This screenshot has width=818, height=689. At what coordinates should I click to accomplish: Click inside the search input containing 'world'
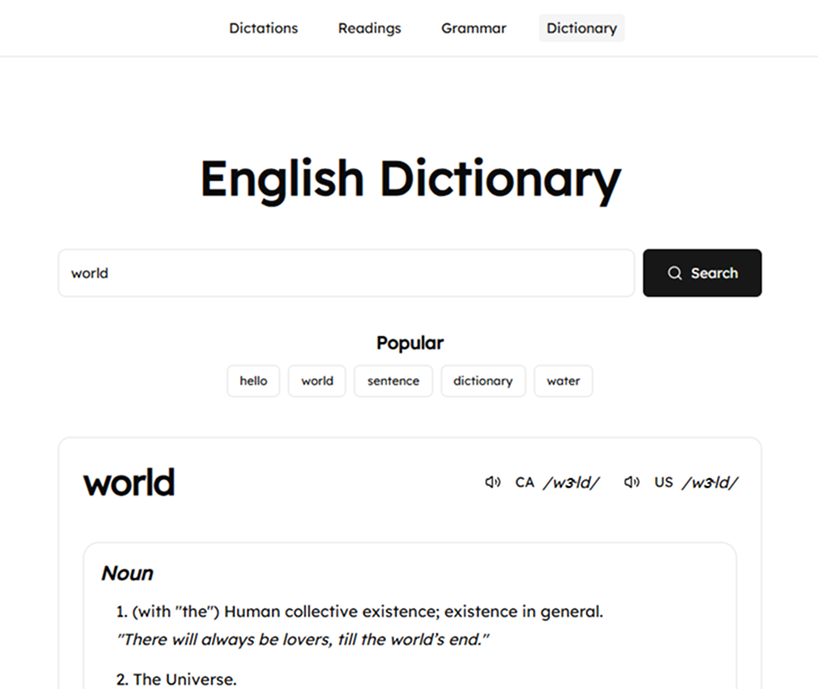[x=345, y=272]
